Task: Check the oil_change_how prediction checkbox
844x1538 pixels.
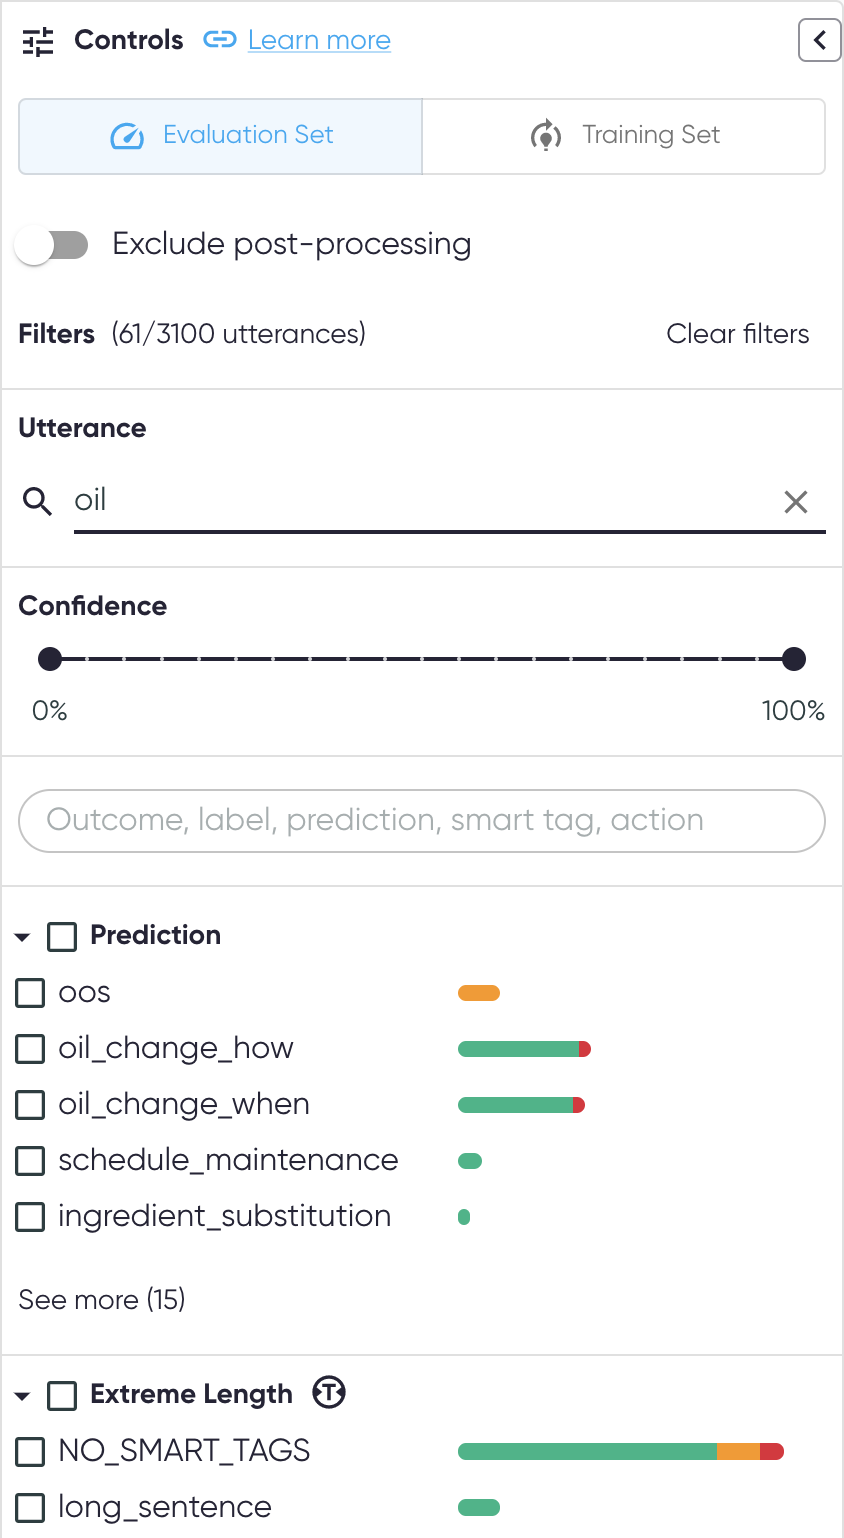Action: pyautogui.click(x=31, y=1049)
